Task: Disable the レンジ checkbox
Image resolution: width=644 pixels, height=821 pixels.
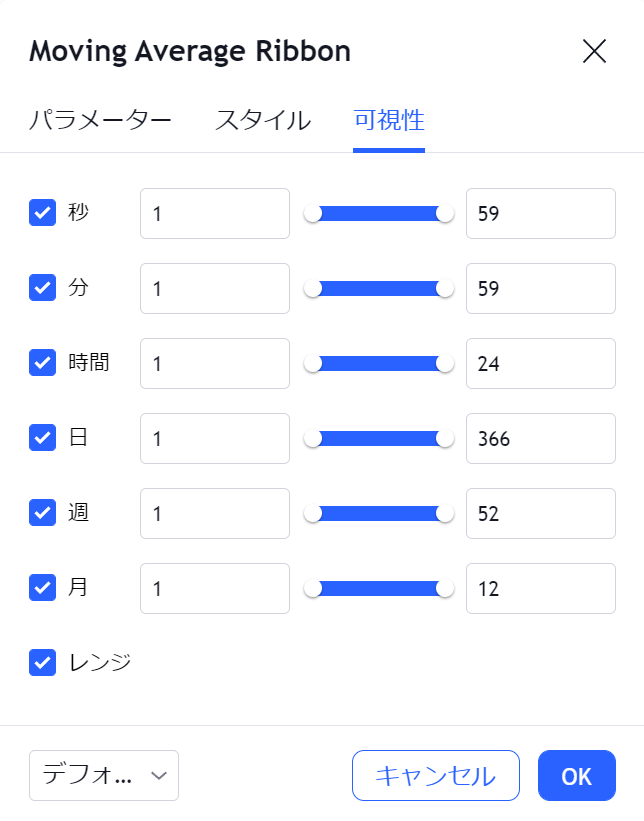Action: (43, 662)
